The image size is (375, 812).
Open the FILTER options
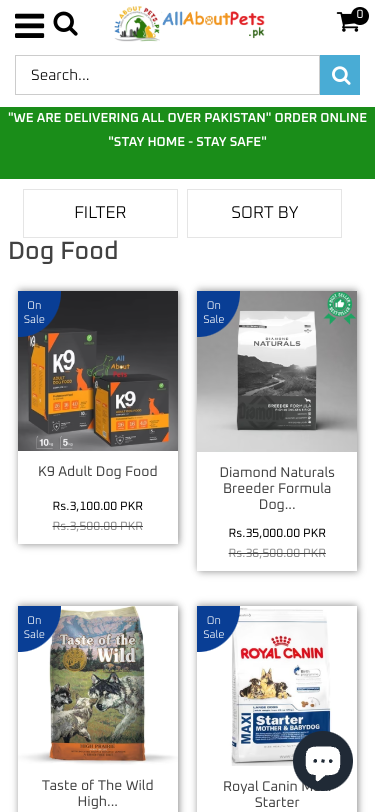click(100, 213)
